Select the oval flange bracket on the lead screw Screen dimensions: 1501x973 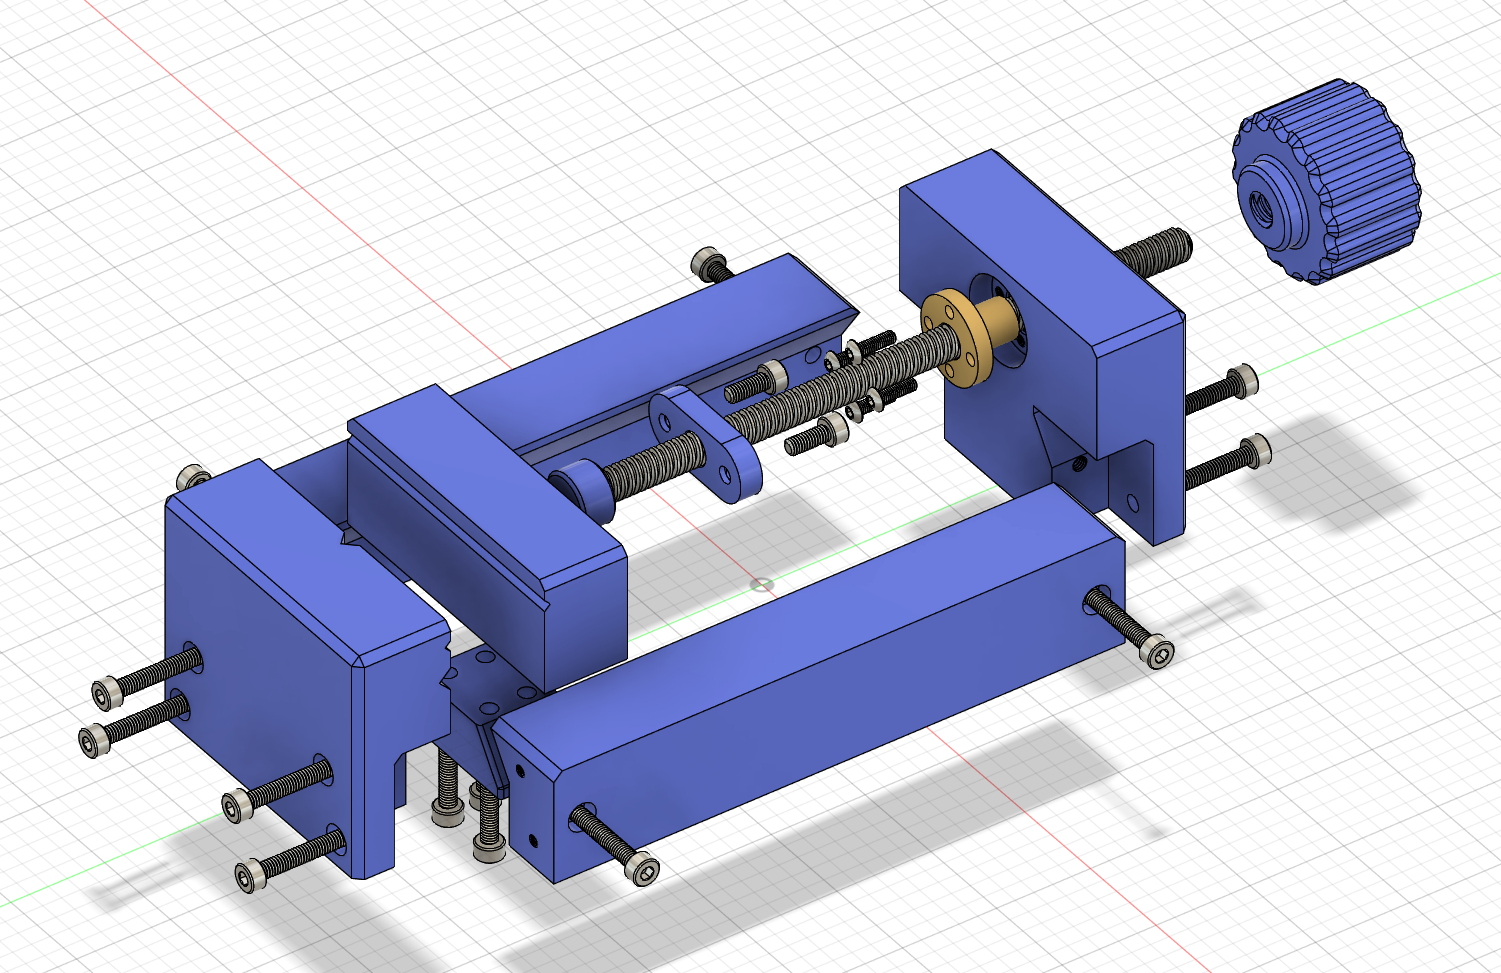click(x=708, y=445)
